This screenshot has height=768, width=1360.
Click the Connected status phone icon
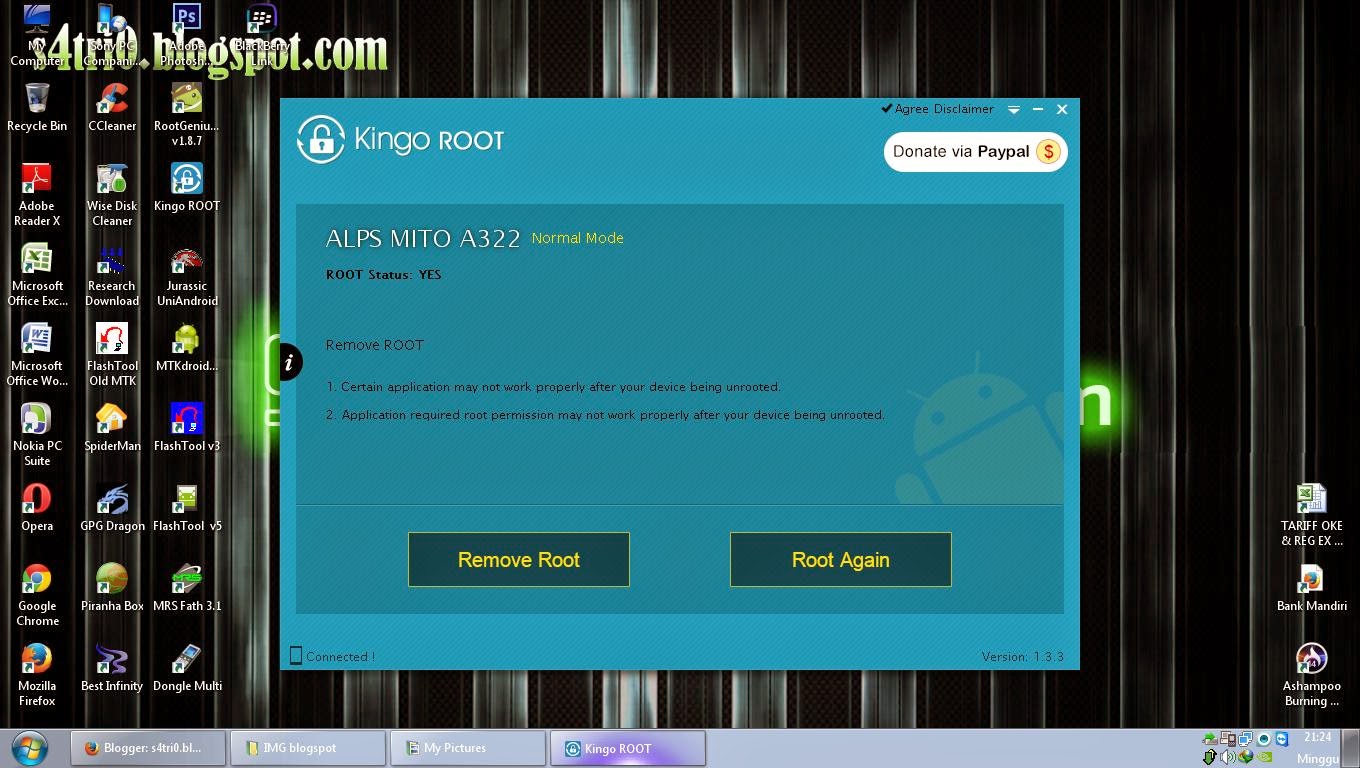coord(295,656)
